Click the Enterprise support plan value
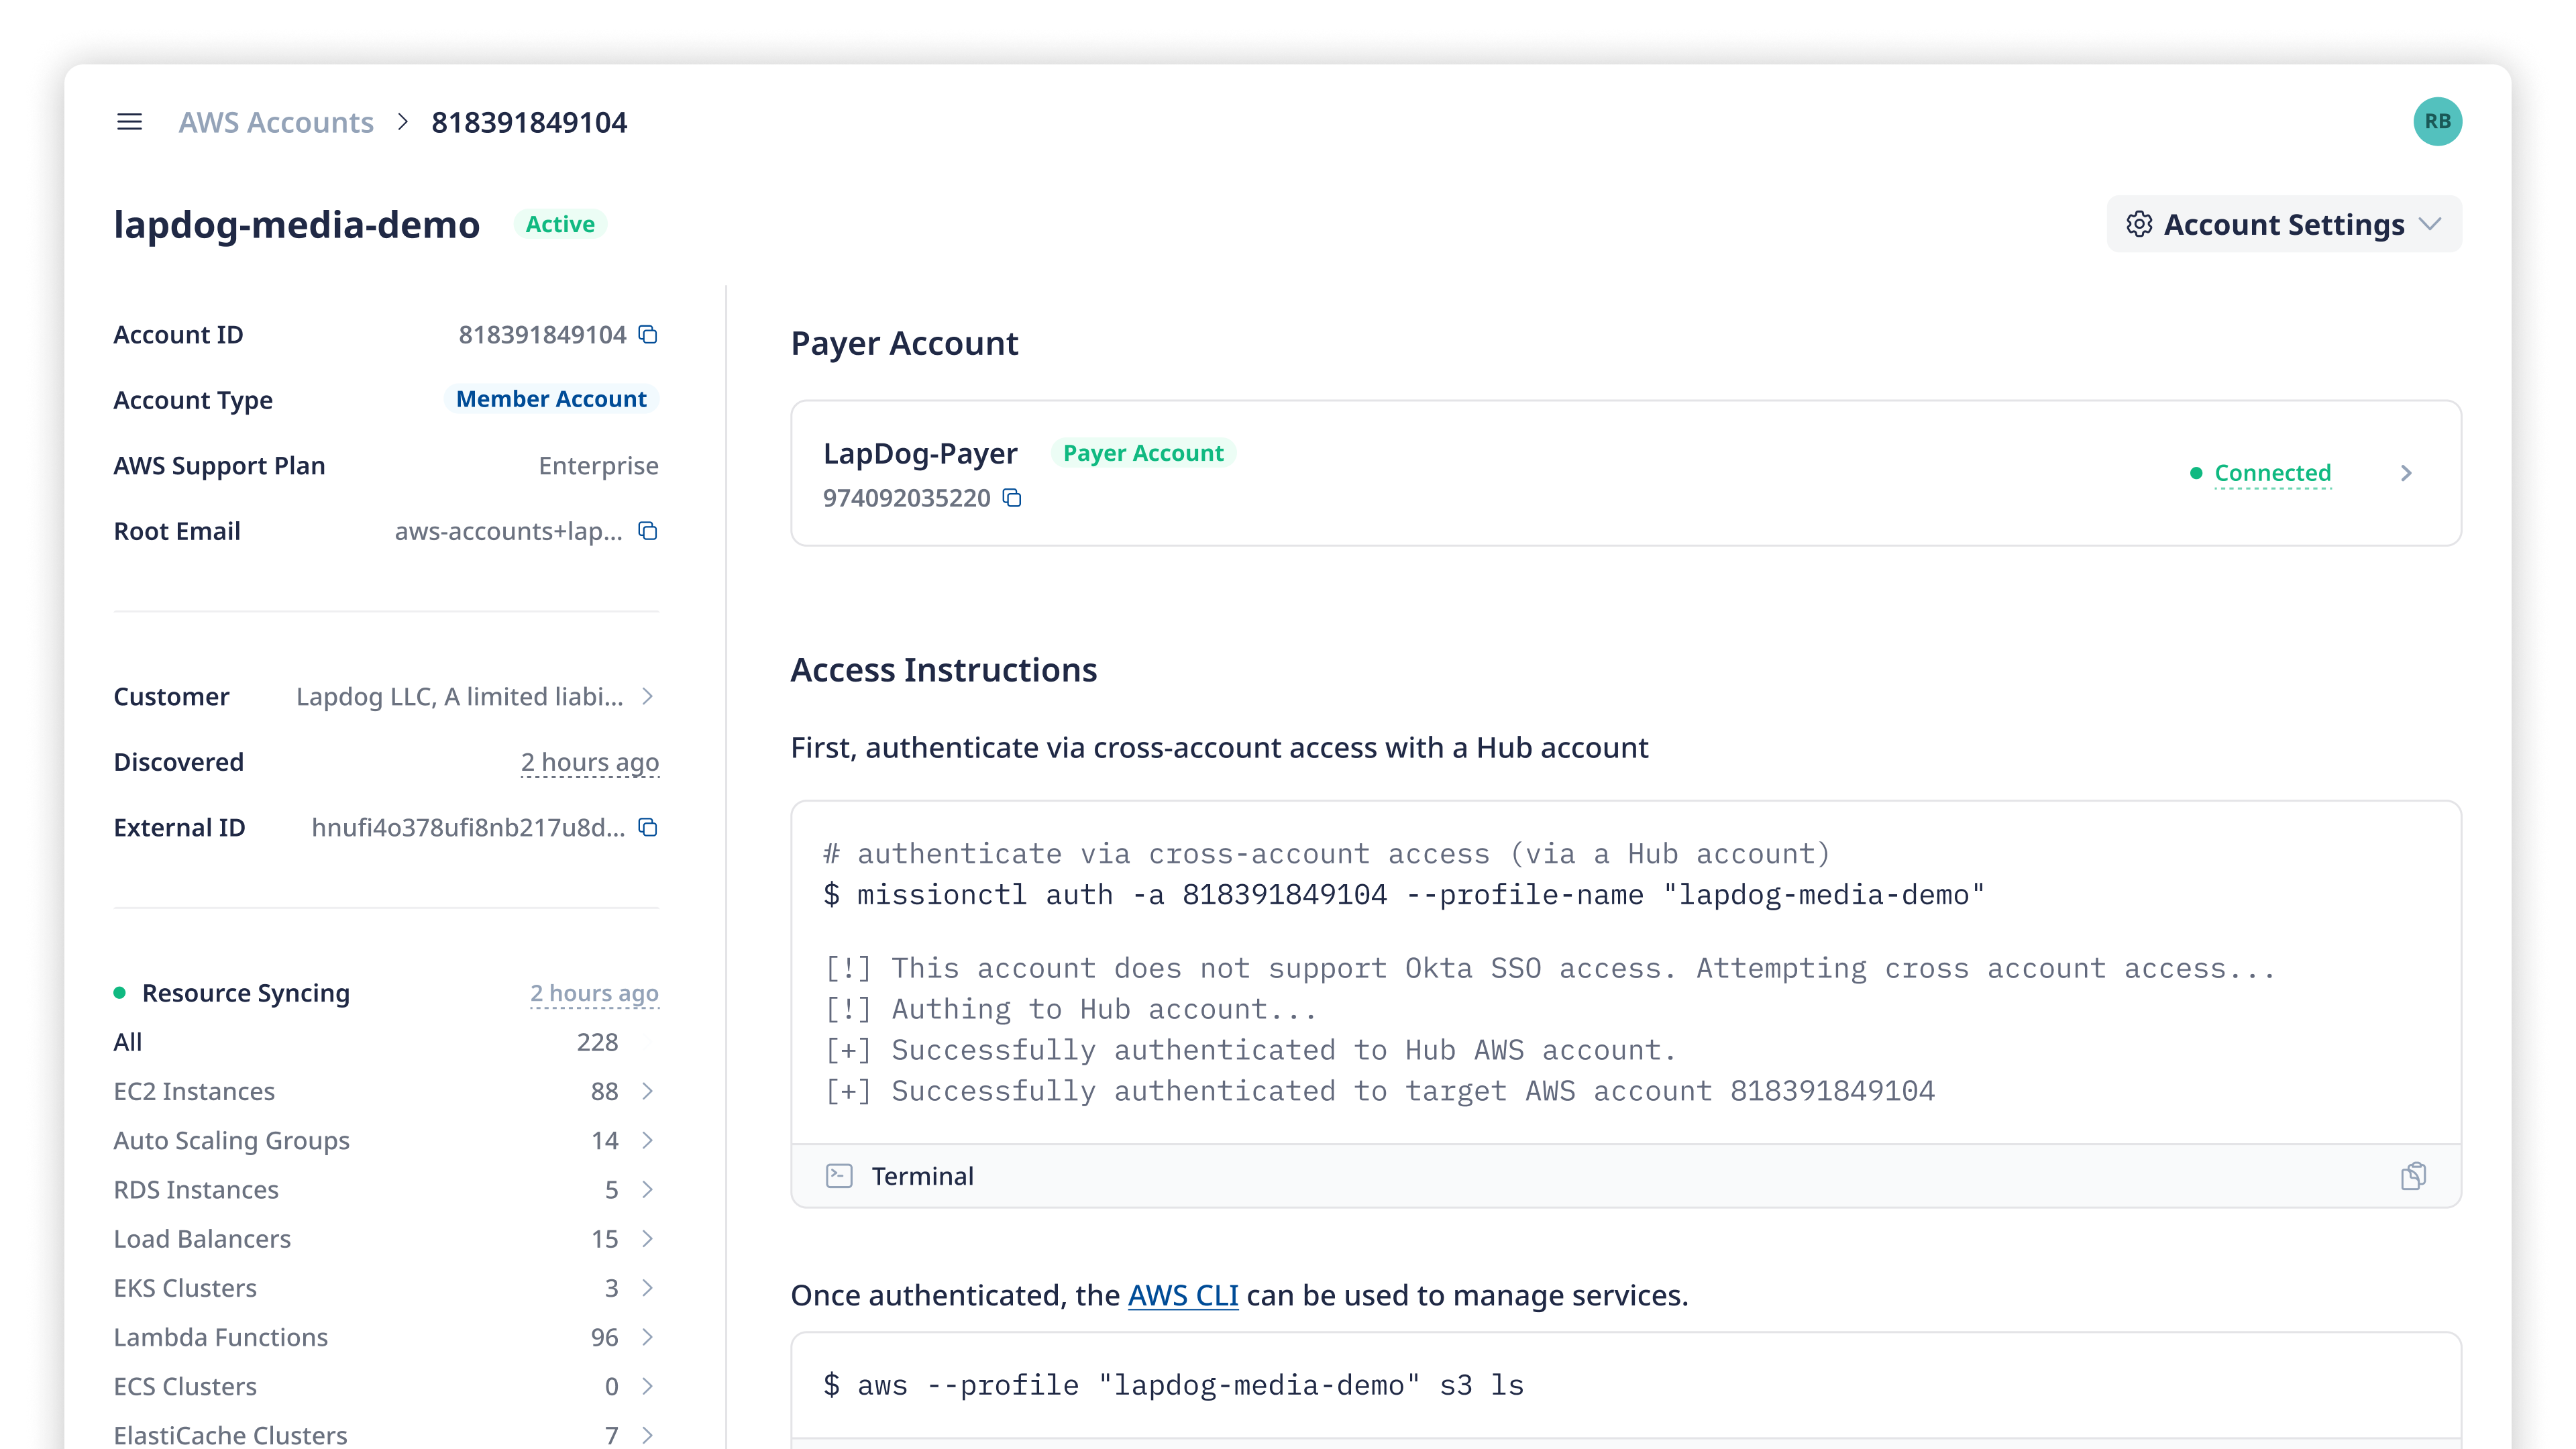This screenshot has width=2576, height=1449. (x=598, y=466)
